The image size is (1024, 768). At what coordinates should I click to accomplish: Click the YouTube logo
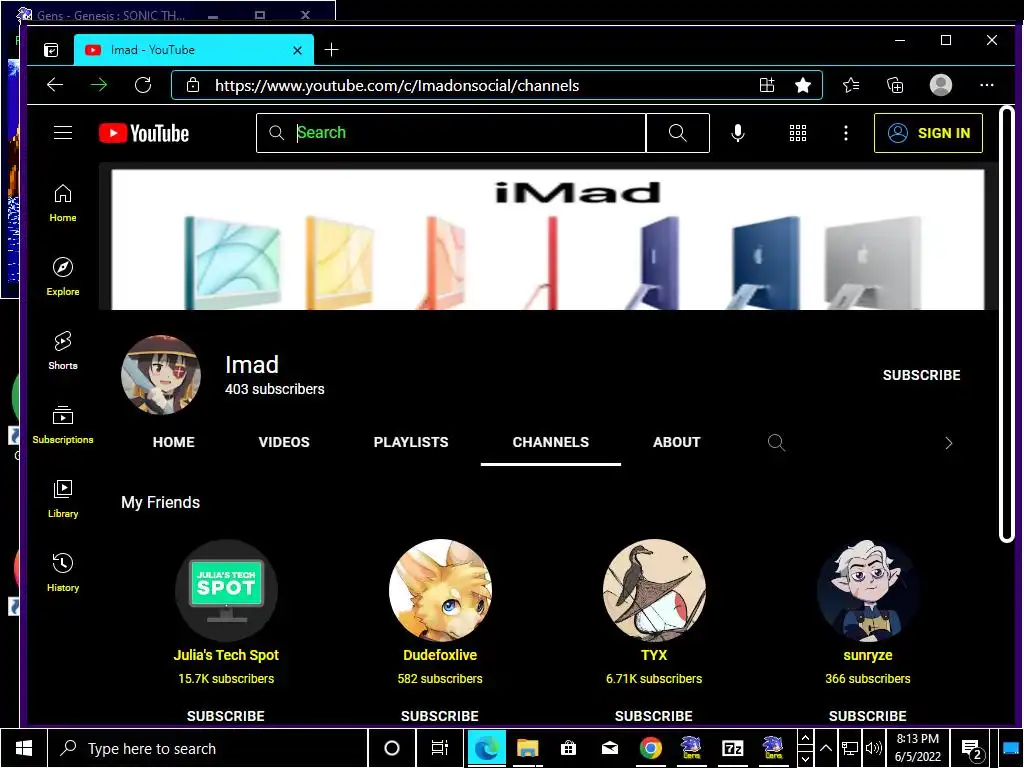point(144,133)
